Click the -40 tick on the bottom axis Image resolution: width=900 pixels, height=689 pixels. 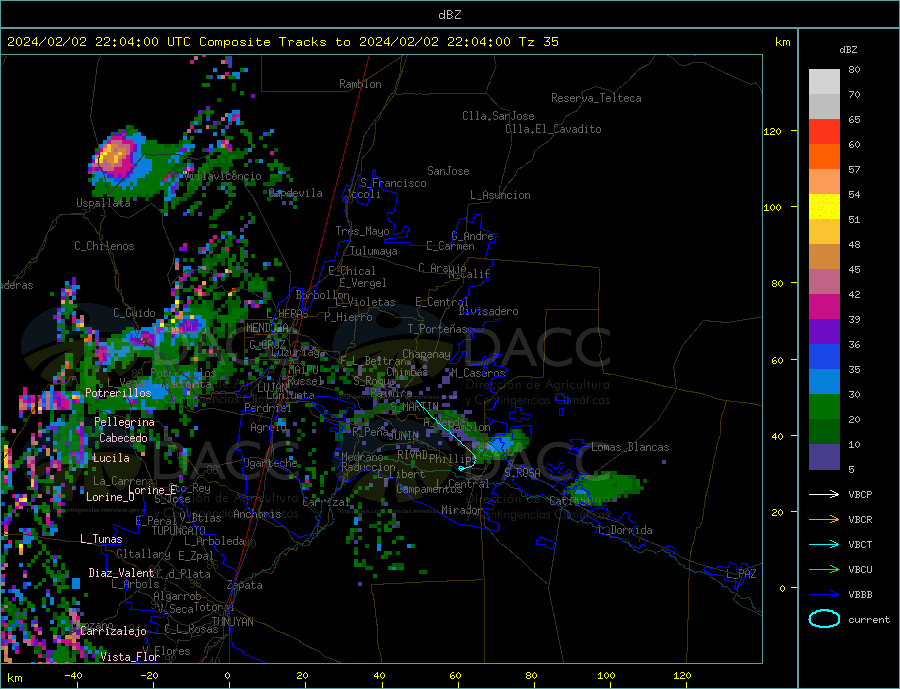pyautogui.click(x=73, y=676)
